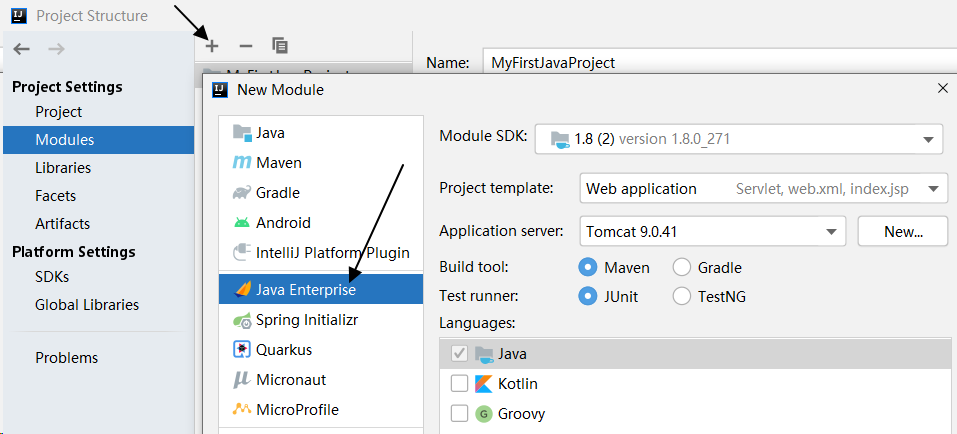
Task: Select the MicroProfile icon
Action: [242, 409]
